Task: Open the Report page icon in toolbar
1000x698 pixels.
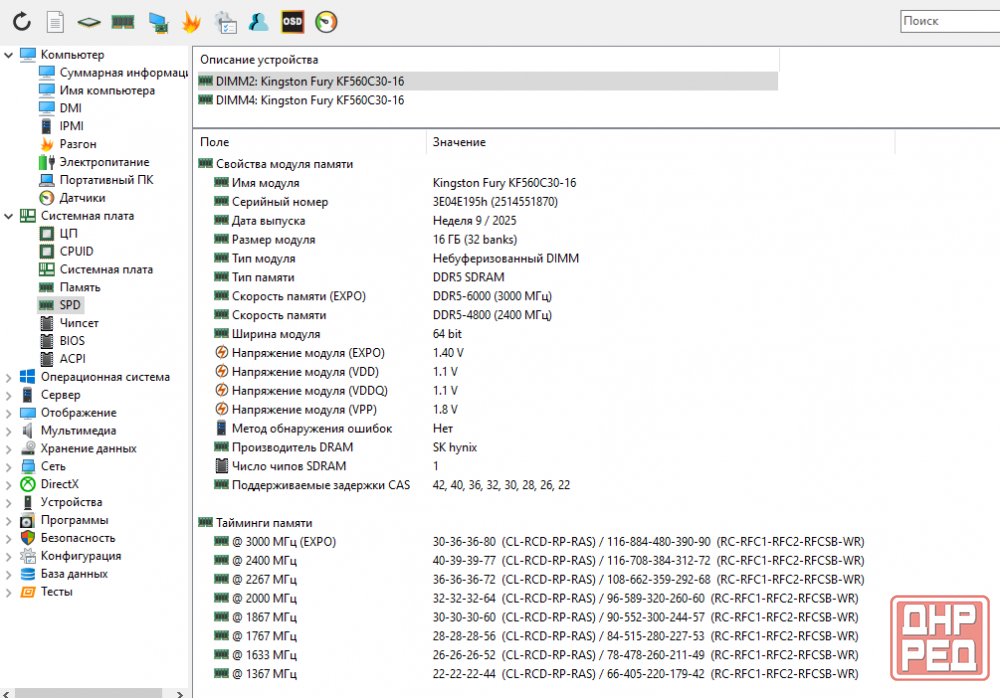Action: click(55, 22)
